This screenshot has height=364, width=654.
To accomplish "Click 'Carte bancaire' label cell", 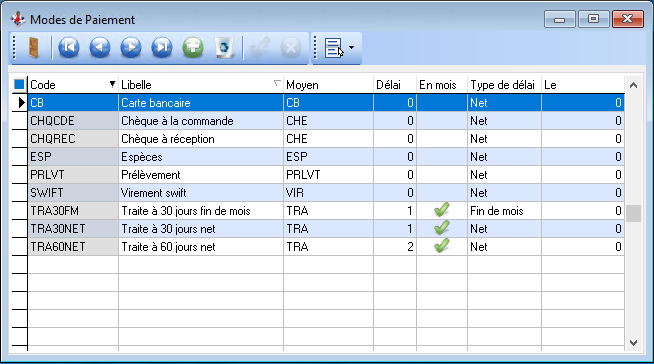I will pyautogui.click(x=201, y=103).
